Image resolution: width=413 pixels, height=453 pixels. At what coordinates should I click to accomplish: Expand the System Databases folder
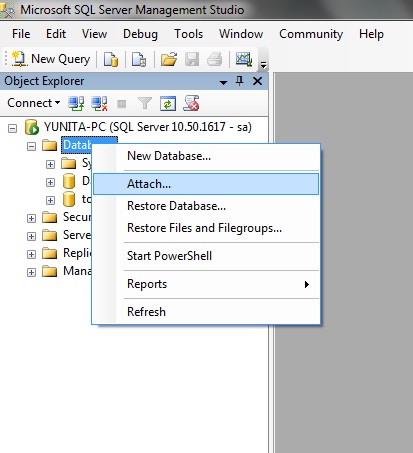point(50,164)
